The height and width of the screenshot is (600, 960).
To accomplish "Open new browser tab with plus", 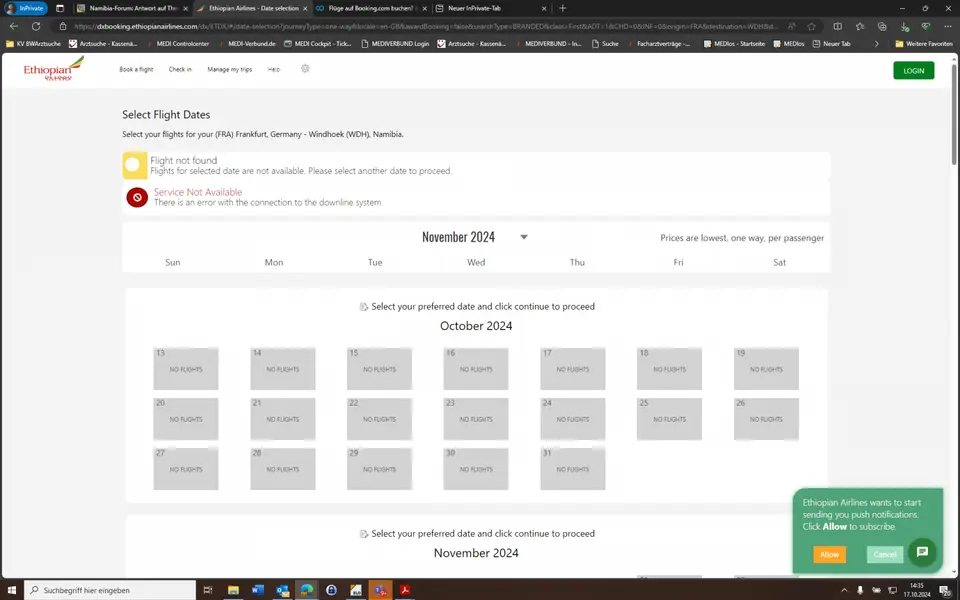I will click(563, 8).
